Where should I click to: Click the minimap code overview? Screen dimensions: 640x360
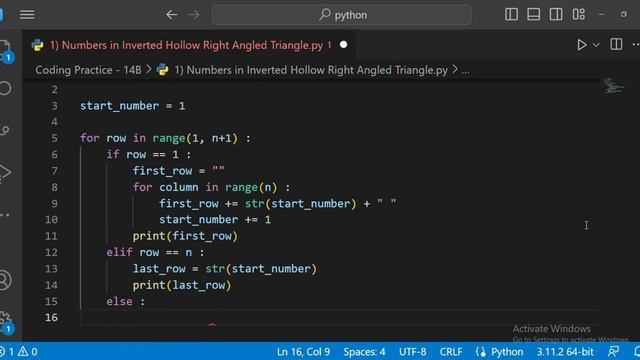tap(613, 87)
